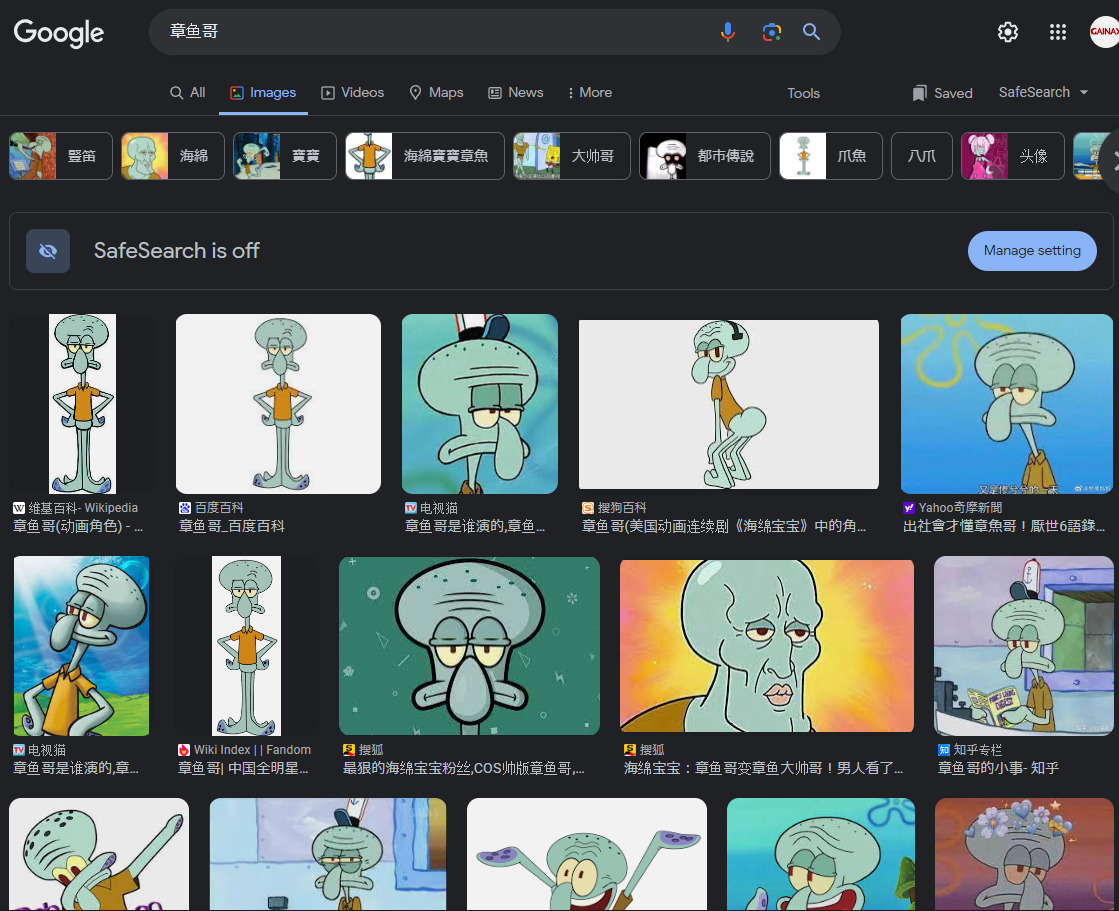Open the account profile avatar

tap(1104, 32)
